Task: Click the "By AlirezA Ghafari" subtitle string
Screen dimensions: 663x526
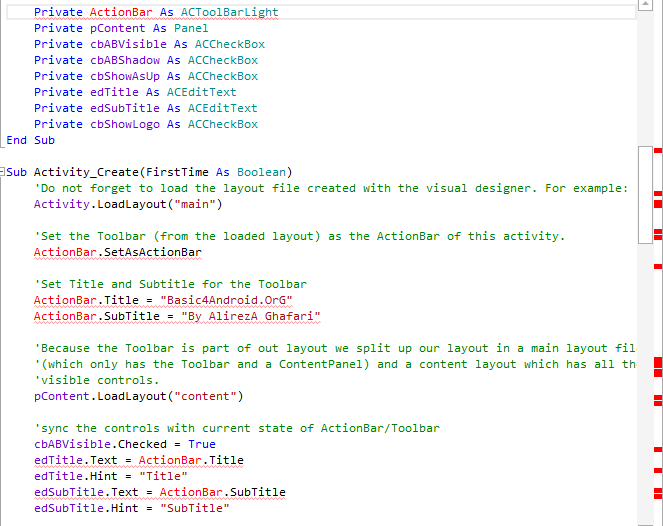Action: [251, 316]
